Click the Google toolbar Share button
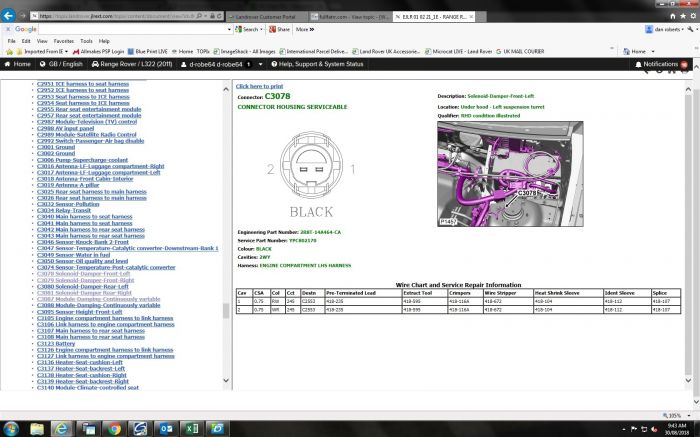This screenshot has width=700, height=437. point(279,29)
